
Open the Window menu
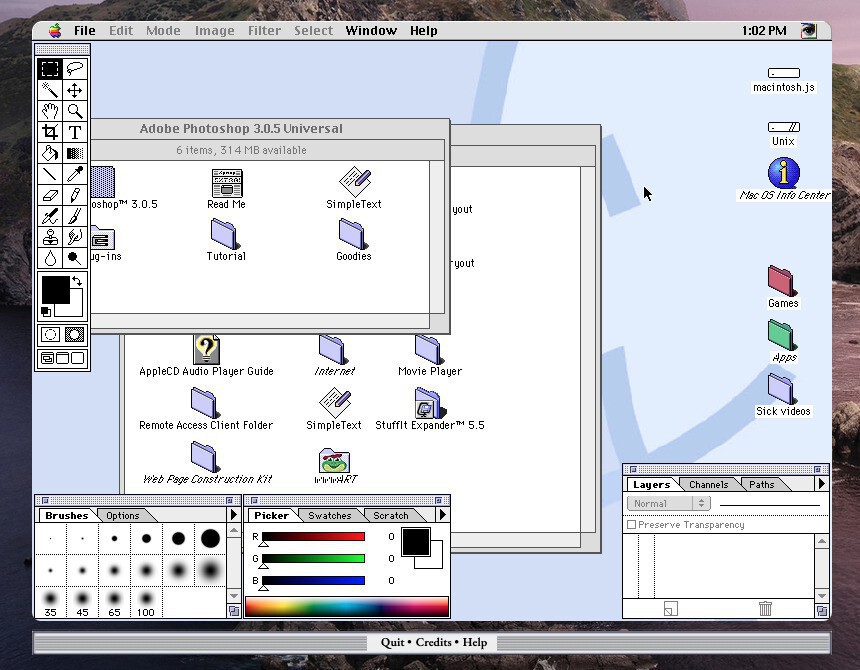[x=371, y=31]
